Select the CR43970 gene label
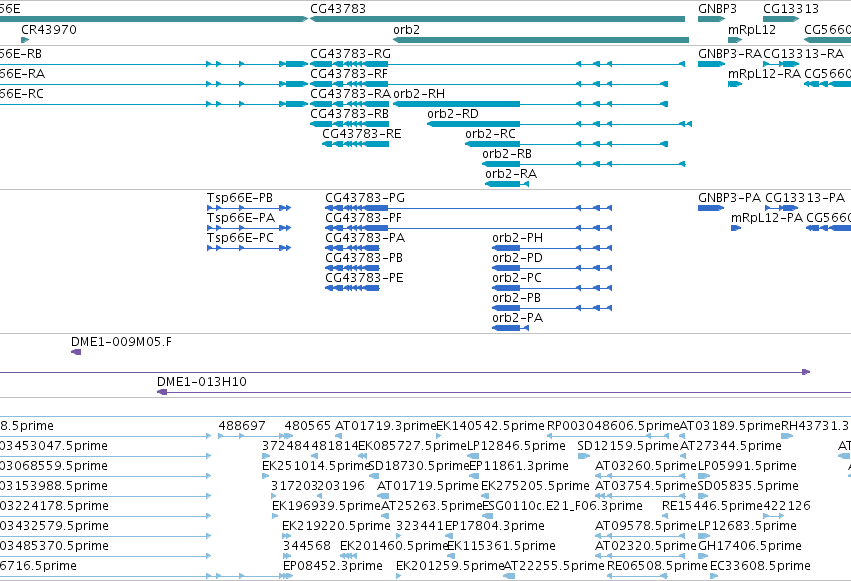851x581 pixels. 49,30
